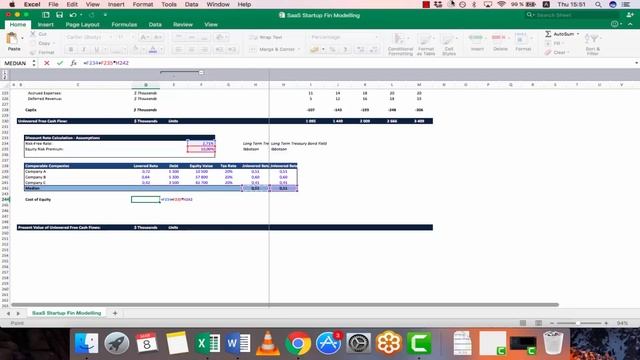Click the Format painter brush icon
The image size is (640, 360).
33,52
